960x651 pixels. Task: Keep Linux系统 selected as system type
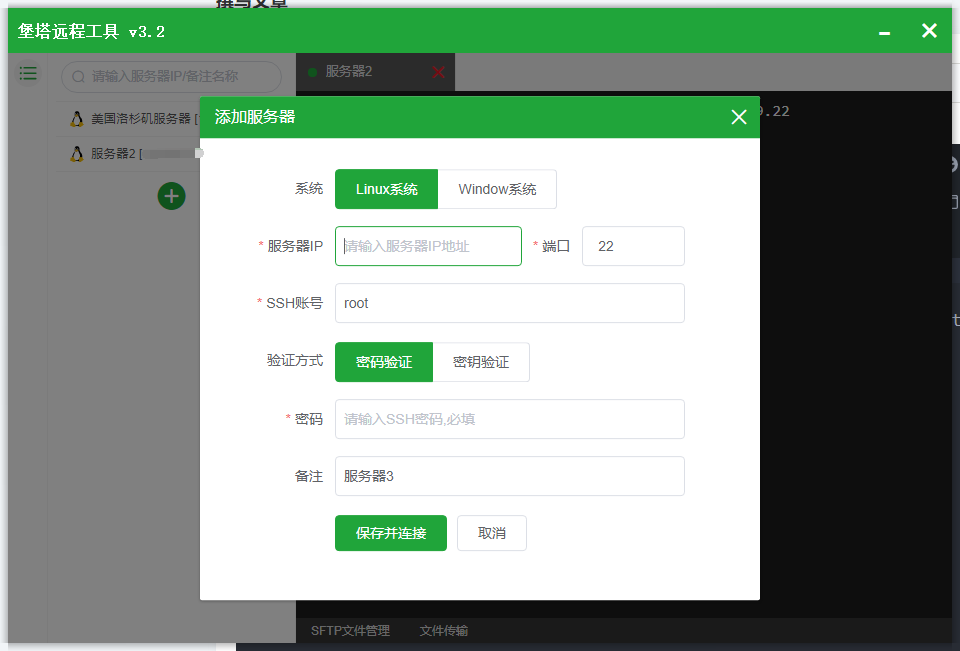click(386, 189)
